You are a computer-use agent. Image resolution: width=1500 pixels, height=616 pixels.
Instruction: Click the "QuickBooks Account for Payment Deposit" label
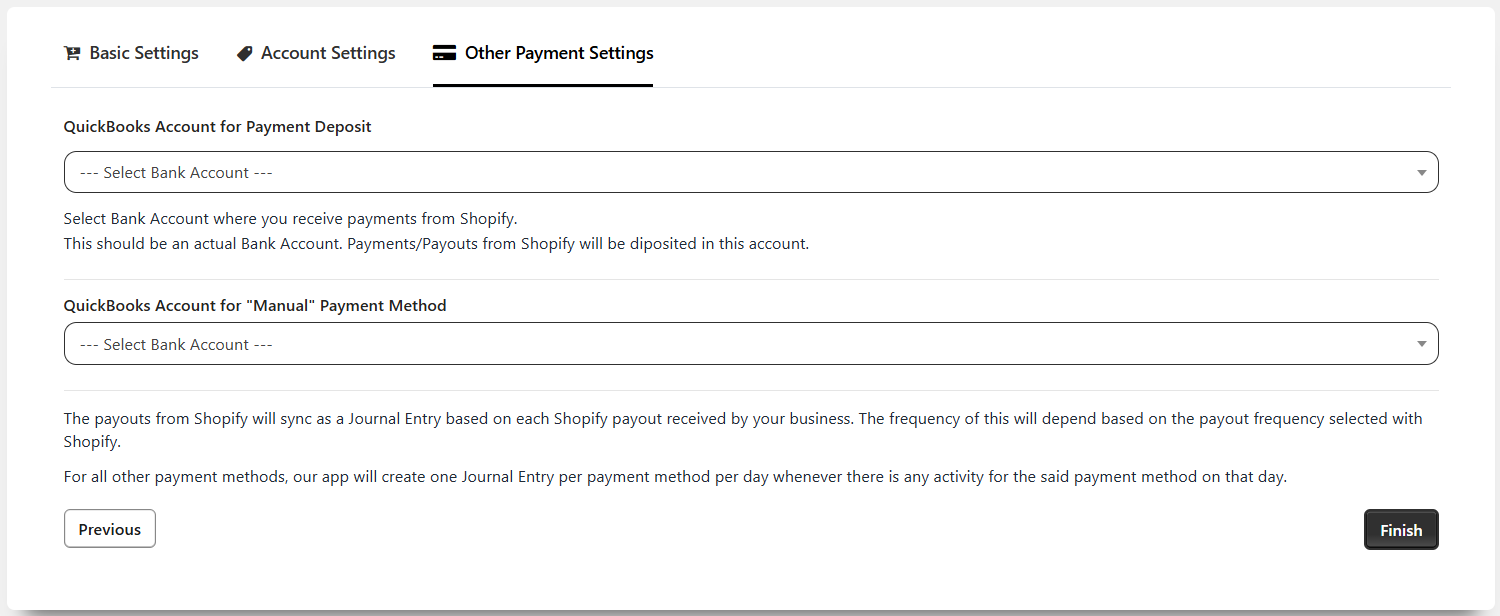click(x=218, y=127)
